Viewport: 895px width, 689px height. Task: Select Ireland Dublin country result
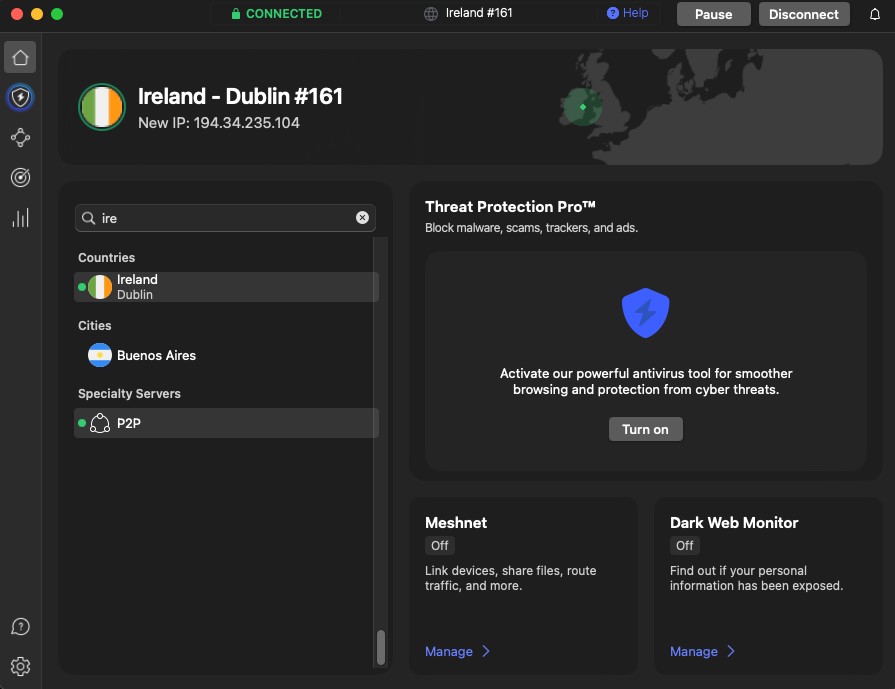pos(226,287)
